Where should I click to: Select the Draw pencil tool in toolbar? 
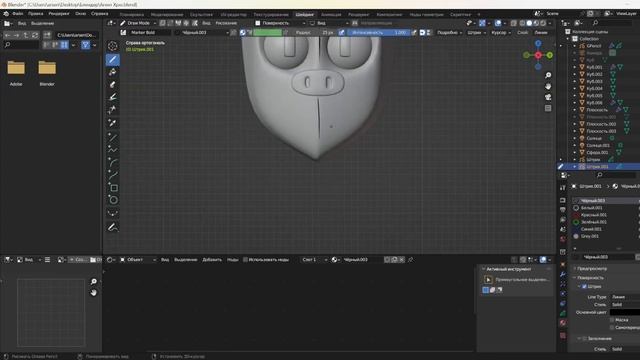click(x=113, y=59)
